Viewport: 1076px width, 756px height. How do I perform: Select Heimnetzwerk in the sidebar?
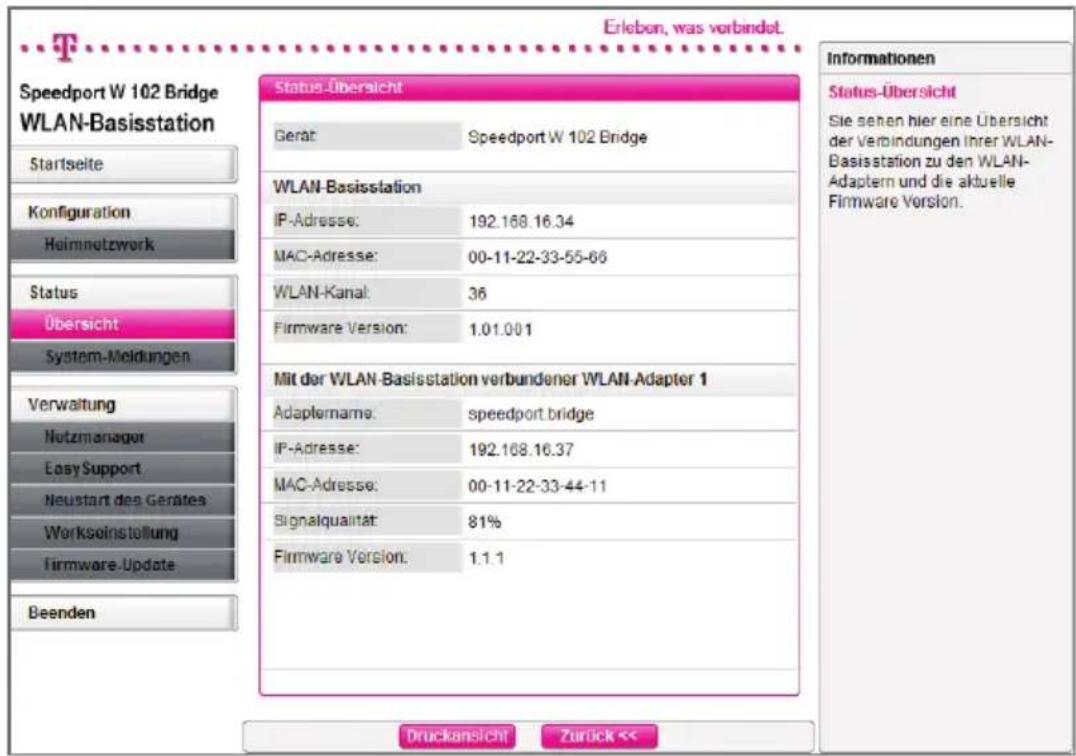(x=124, y=245)
